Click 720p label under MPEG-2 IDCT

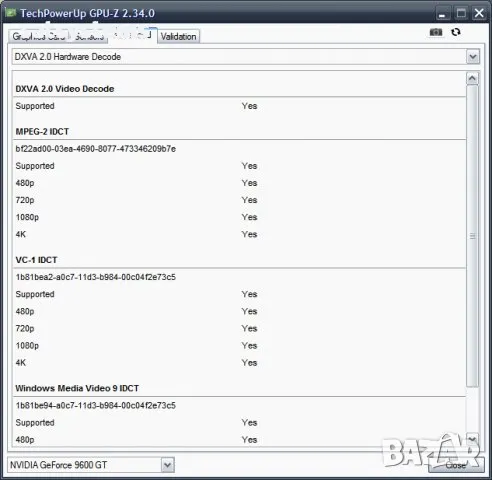(x=25, y=200)
